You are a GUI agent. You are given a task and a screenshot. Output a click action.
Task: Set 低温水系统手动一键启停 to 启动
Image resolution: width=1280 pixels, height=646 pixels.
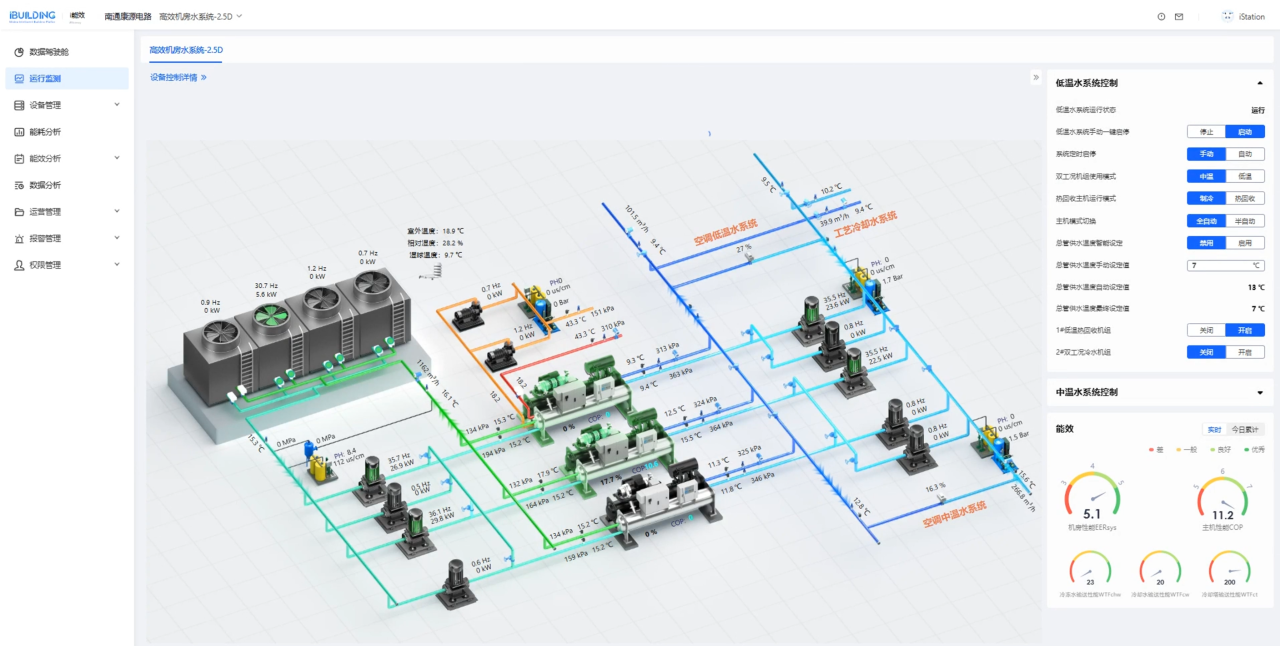1245,132
